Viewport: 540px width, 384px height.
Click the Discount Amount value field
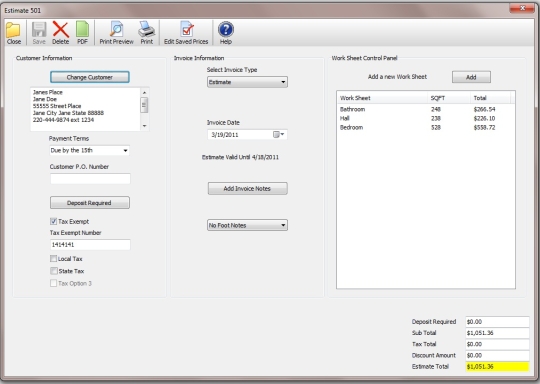click(497, 355)
